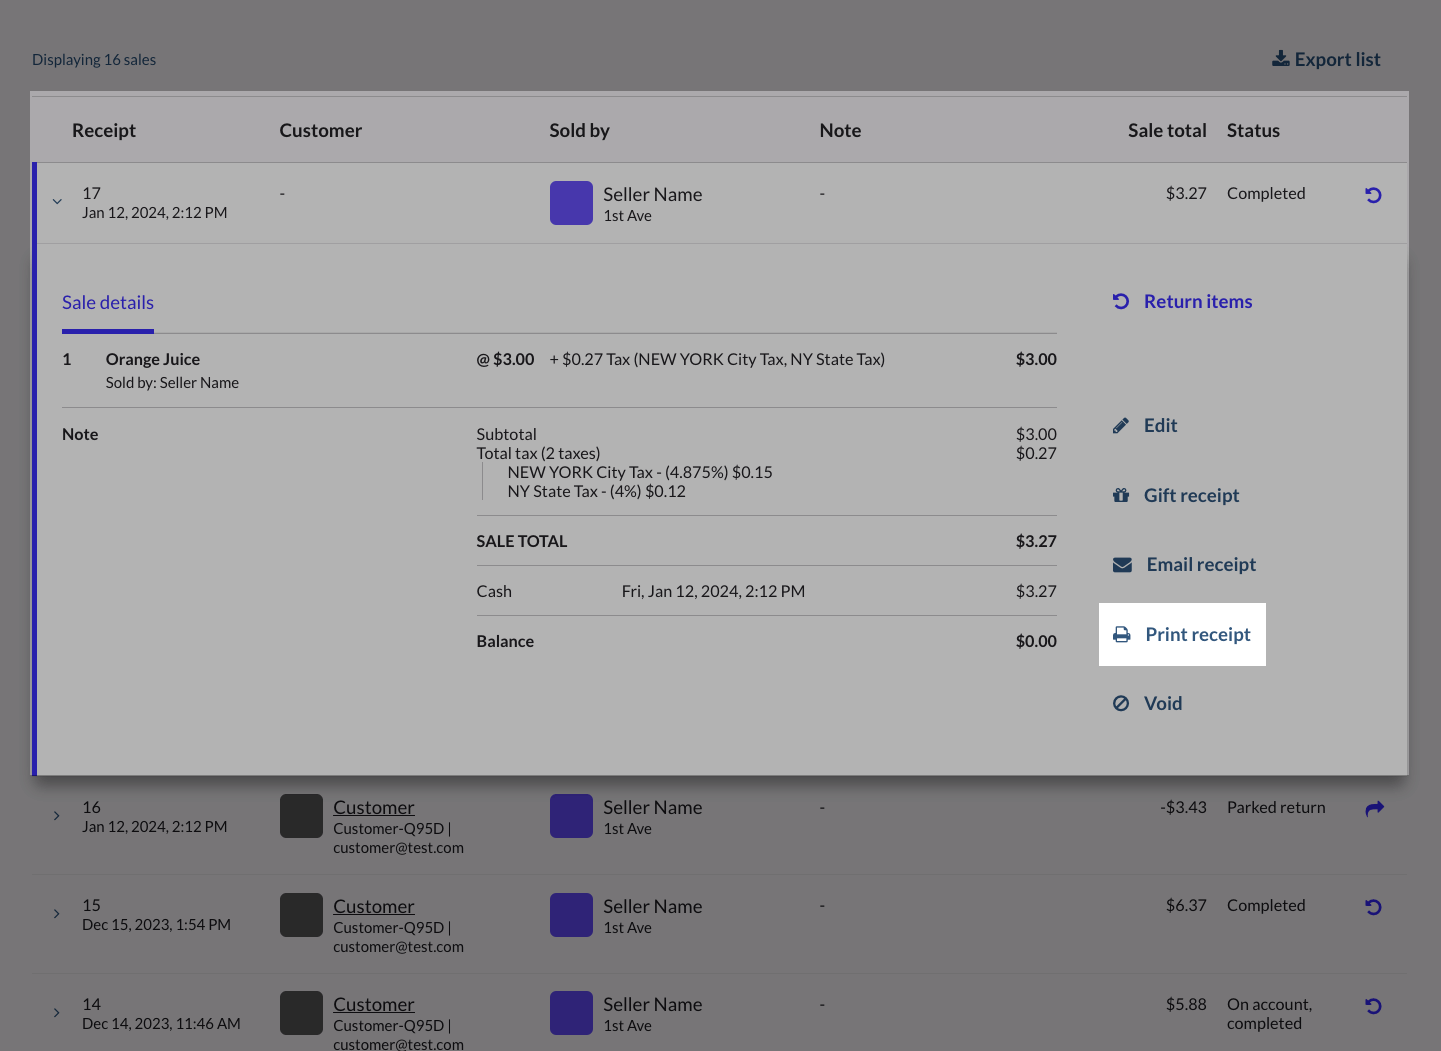The height and width of the screenshot is (1051, 1441).
Task: Expand receipt 15 sale details
Action: click(57, 914)
